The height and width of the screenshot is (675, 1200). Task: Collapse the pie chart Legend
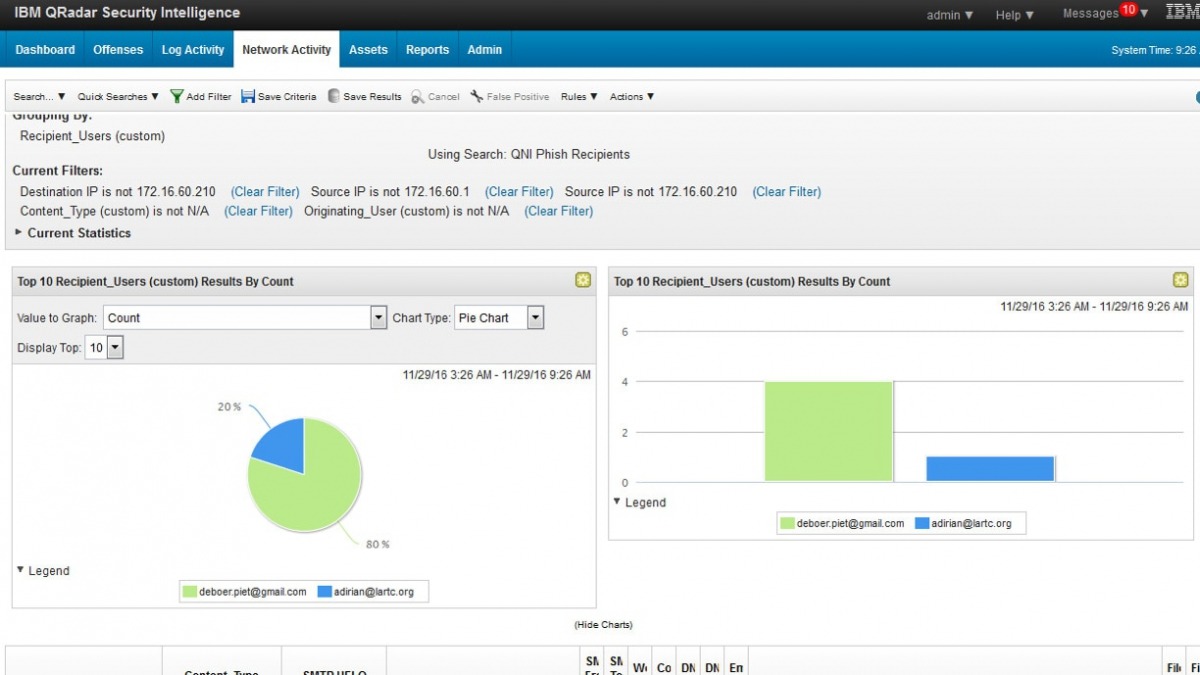coord(22,570)
